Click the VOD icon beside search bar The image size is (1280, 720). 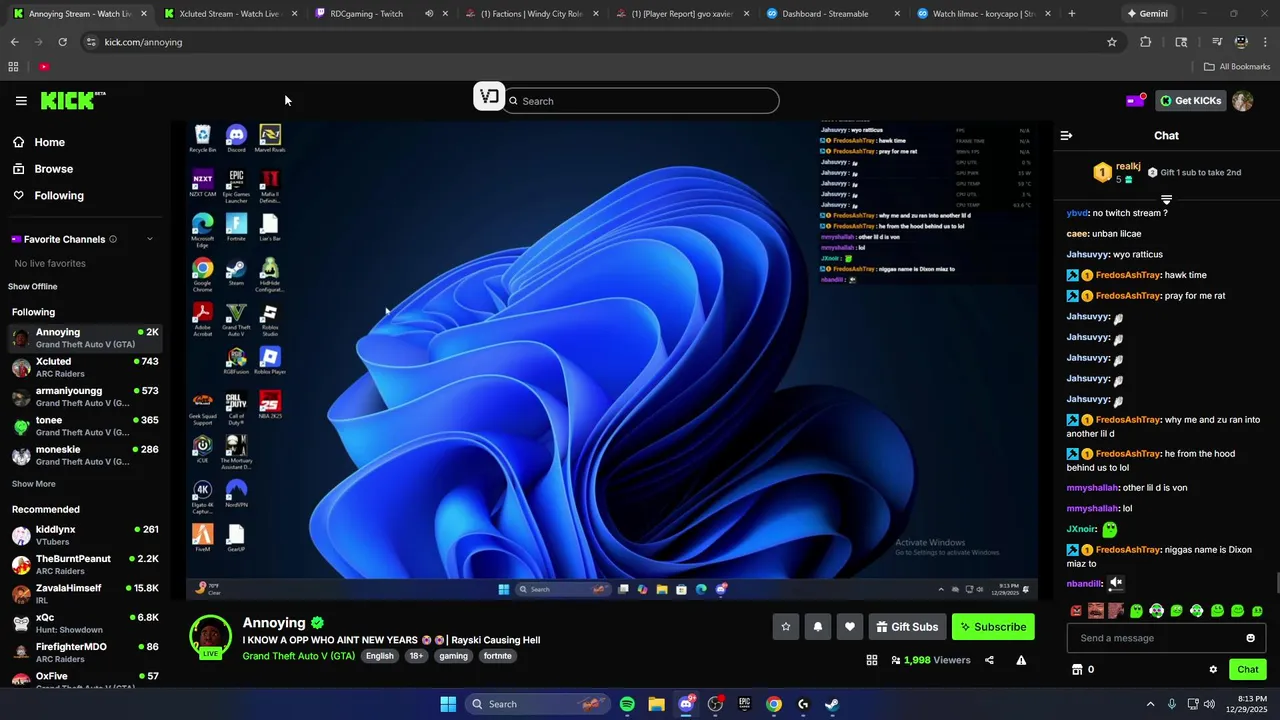pos(489,97)
